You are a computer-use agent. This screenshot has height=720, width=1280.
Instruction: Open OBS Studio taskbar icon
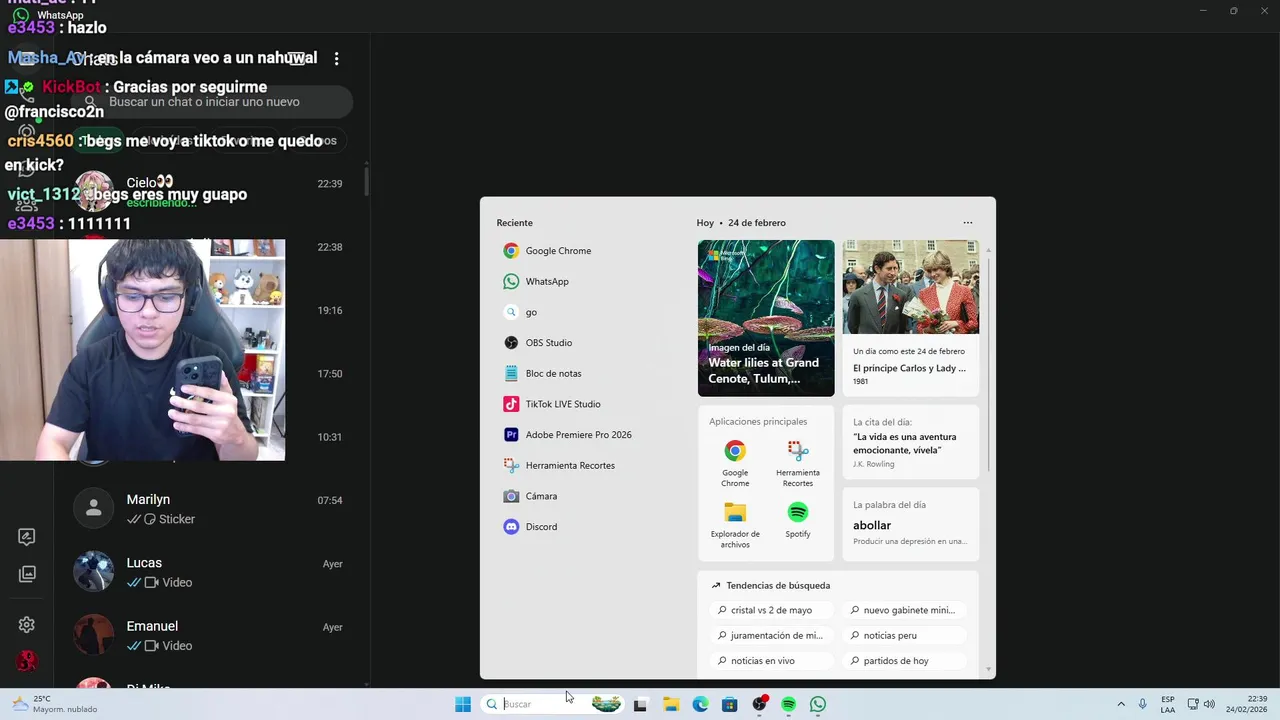click(759, 704)
